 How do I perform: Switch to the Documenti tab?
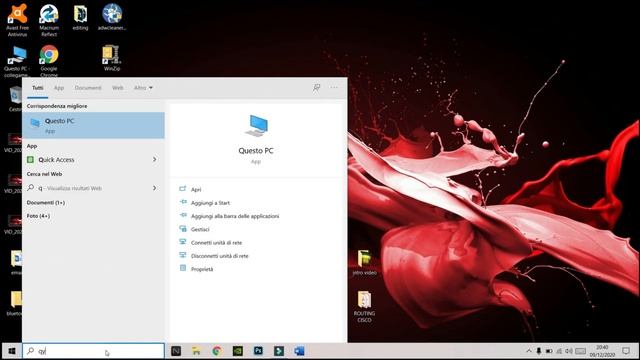click(x=88, y=88)
